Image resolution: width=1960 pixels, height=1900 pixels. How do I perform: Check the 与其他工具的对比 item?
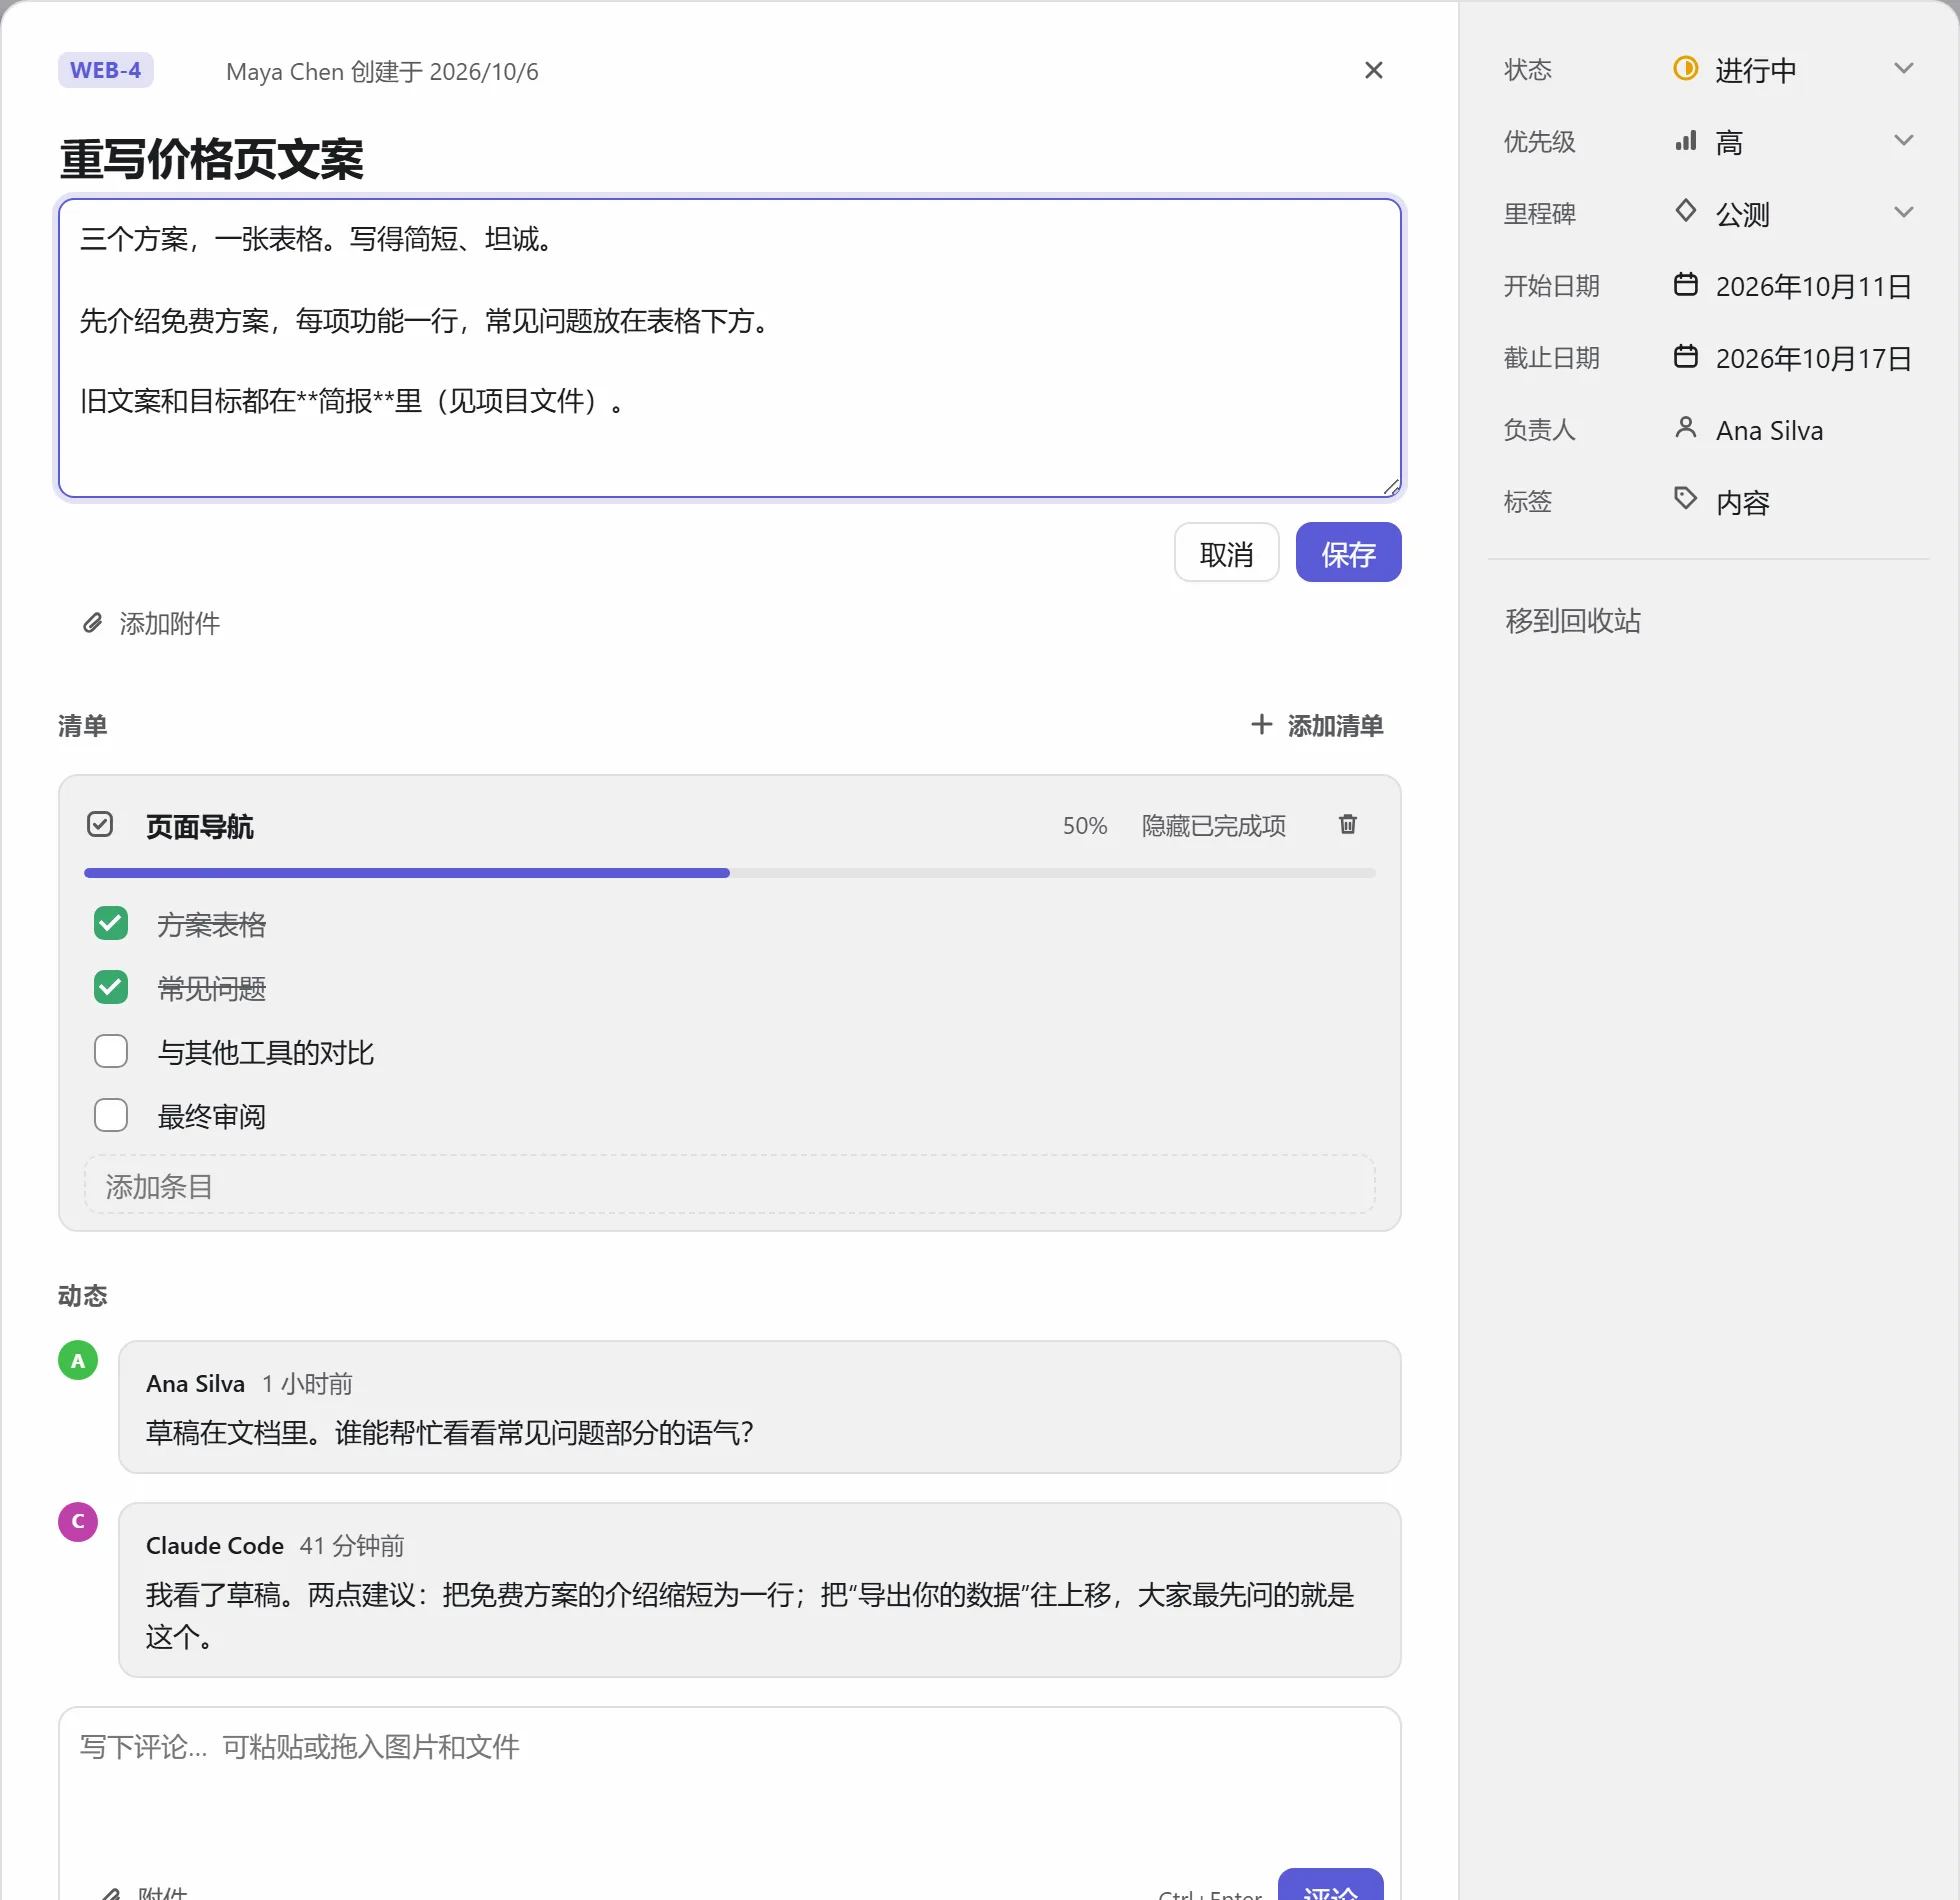click(x=111, y=1051)
